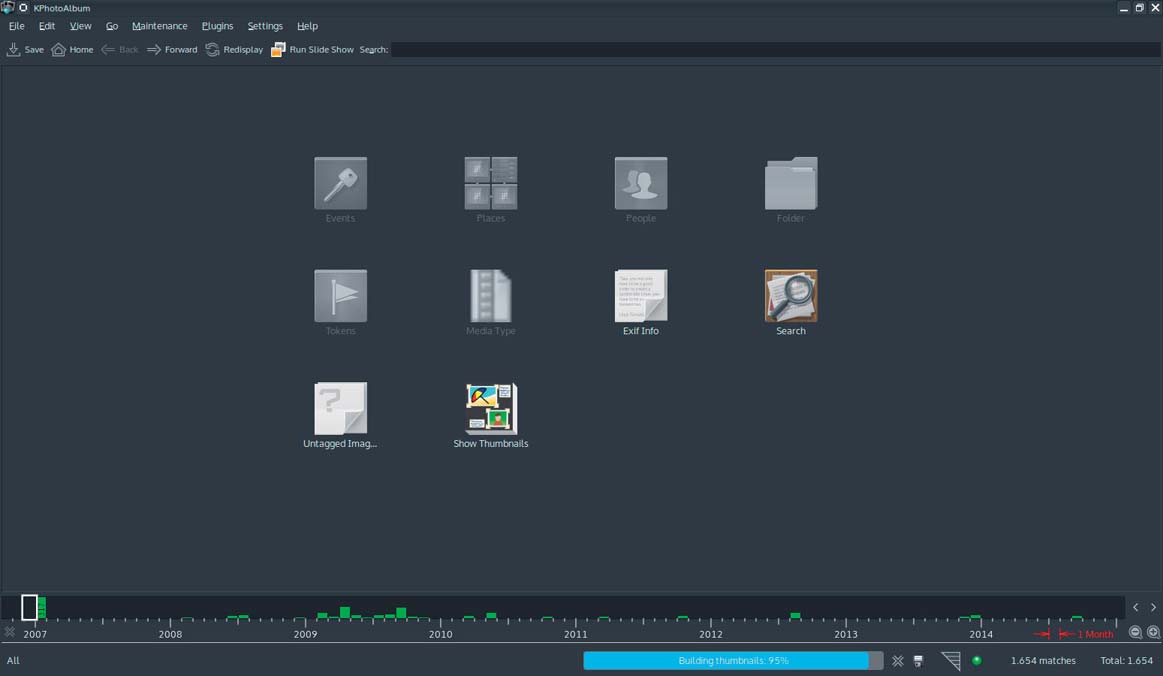Select the green bar in mid-2012 on timeline
Image resolution: width=1163 pixels, height=676 pixels.
point(795,616)
